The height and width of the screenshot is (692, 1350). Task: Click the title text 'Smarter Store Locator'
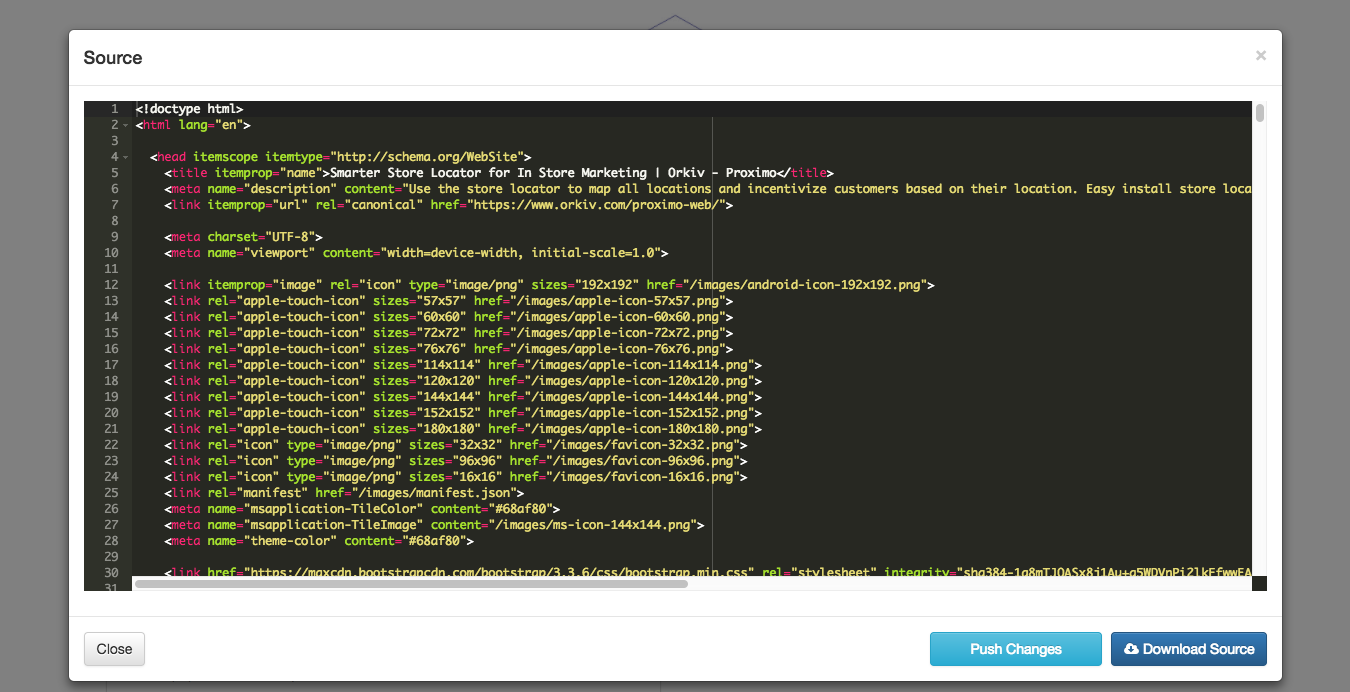click(405, 173)
